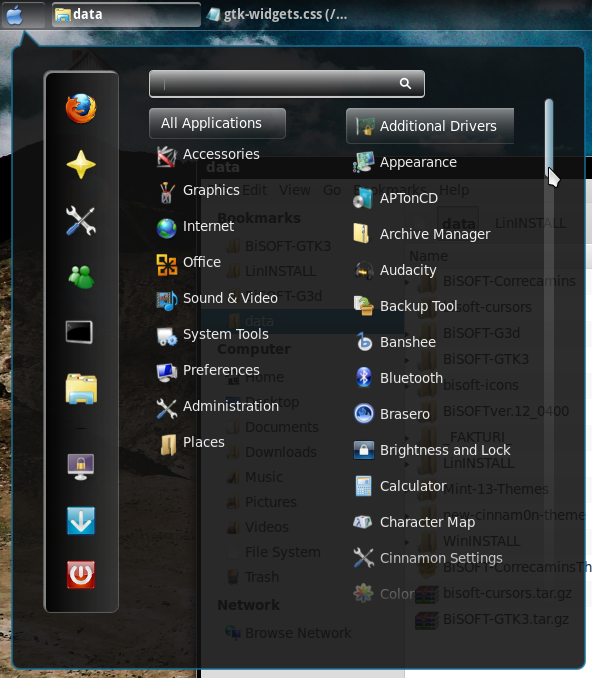Click the Preferences category icon
This screenshot has width=592, height=678.
tap(166, 372)
